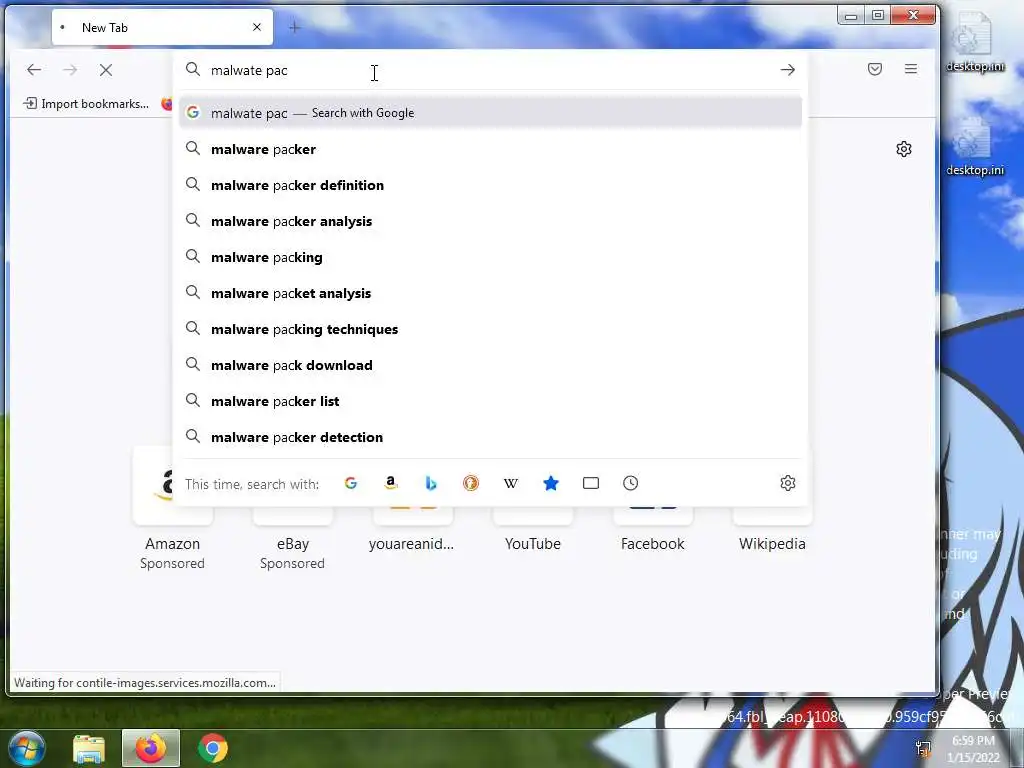Select suggestion 'malware packer analysis'

tap(490, 221)
